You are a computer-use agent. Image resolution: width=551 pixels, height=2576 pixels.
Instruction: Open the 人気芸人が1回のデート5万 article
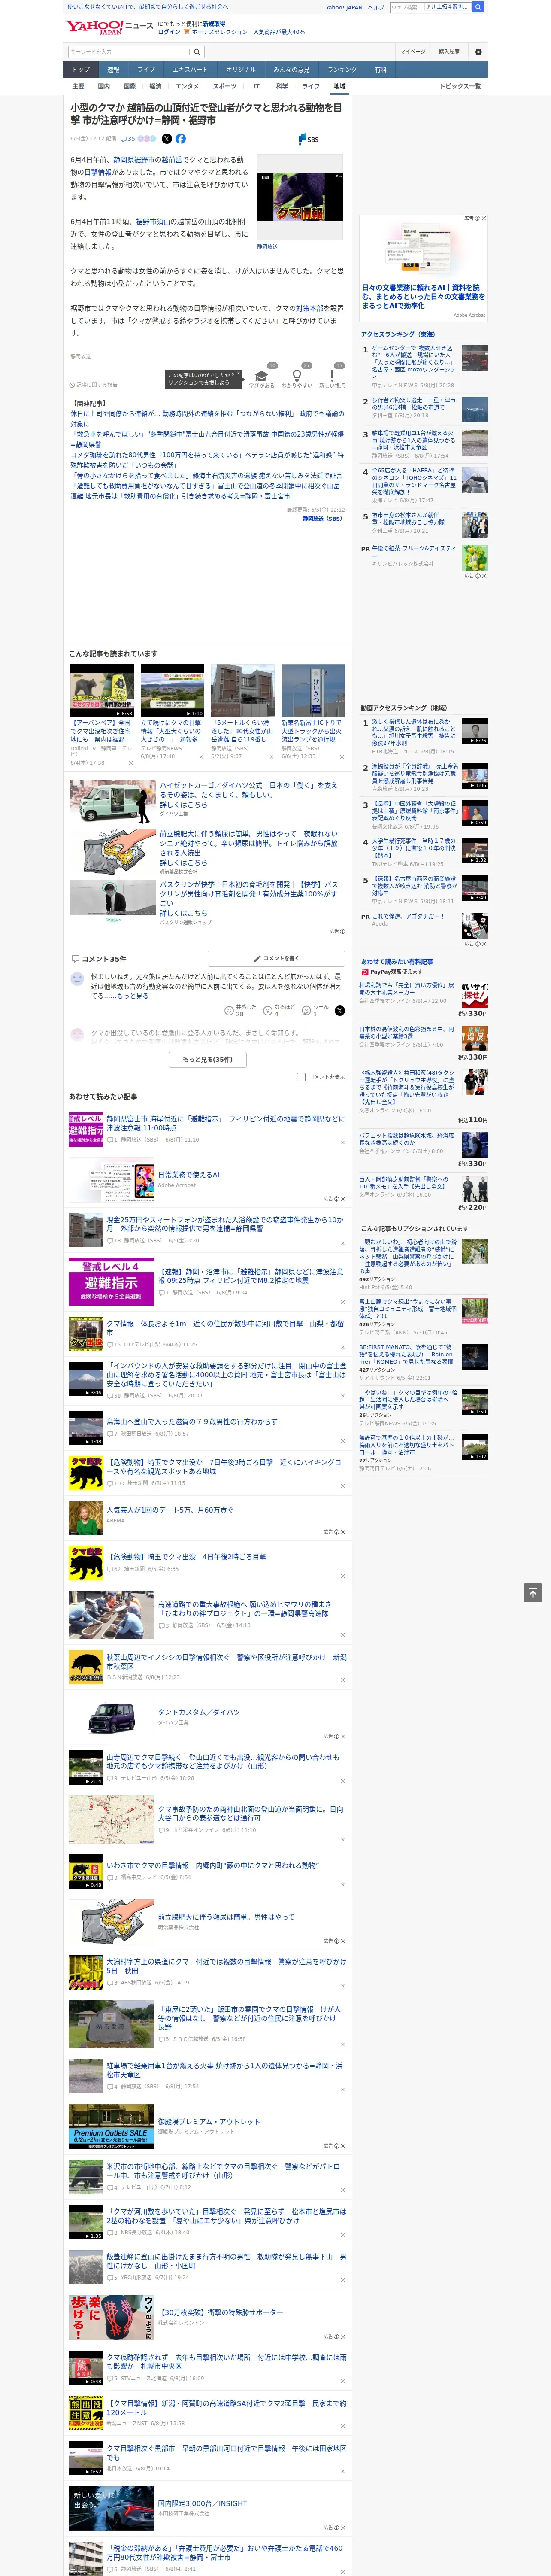pyautogui.click(x=170, y=1510)
